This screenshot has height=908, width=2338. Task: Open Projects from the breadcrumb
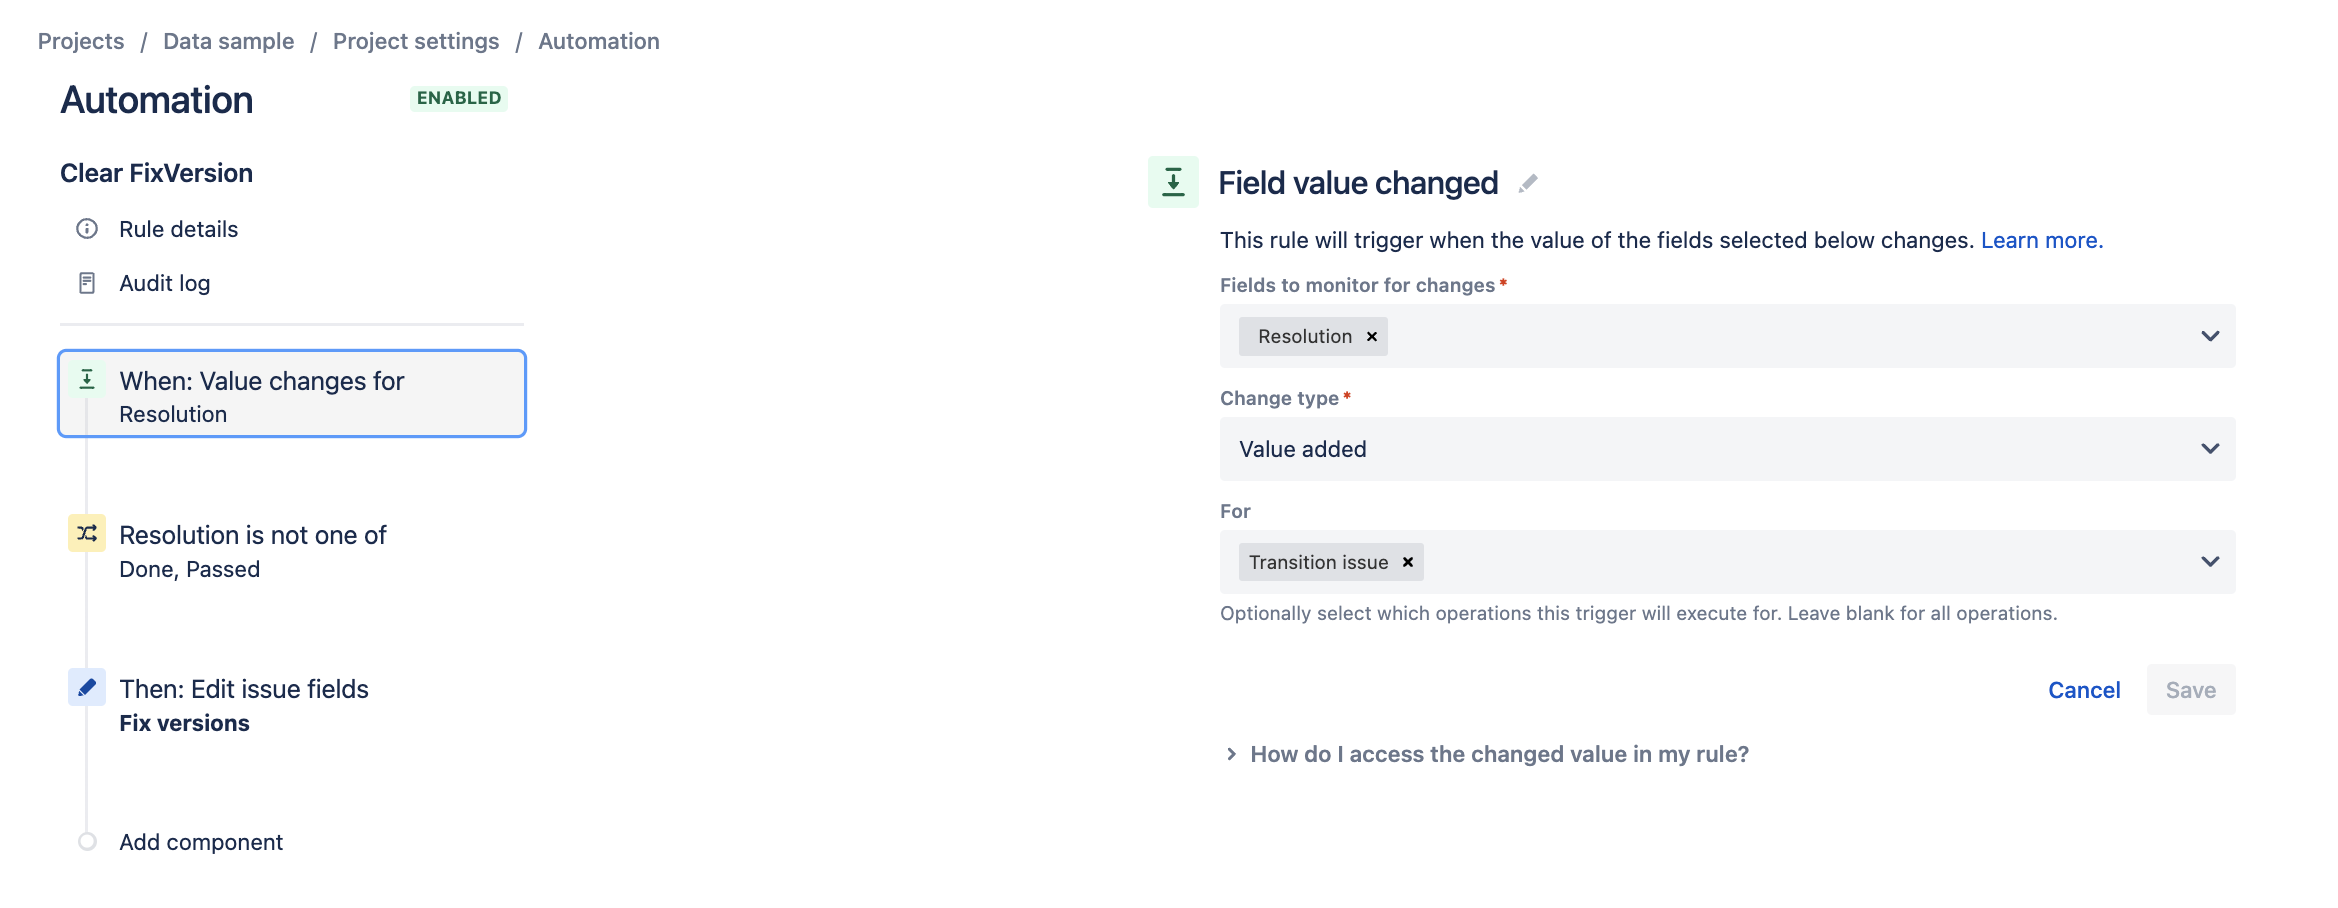[x=80, y=40]
